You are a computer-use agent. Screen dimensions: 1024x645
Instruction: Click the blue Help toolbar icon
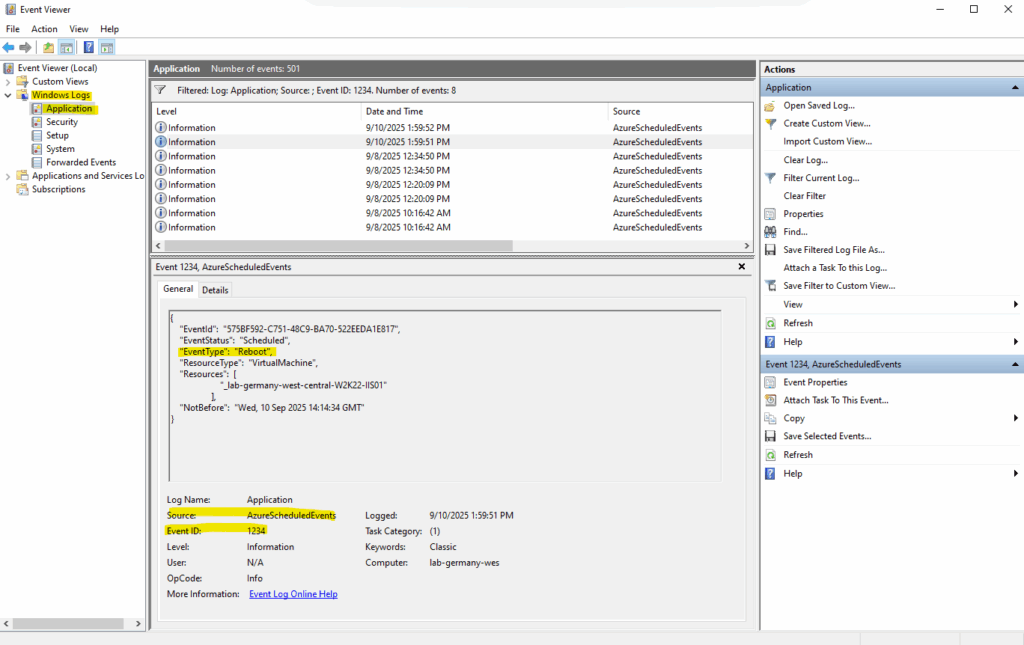click(x=89, y=47)
